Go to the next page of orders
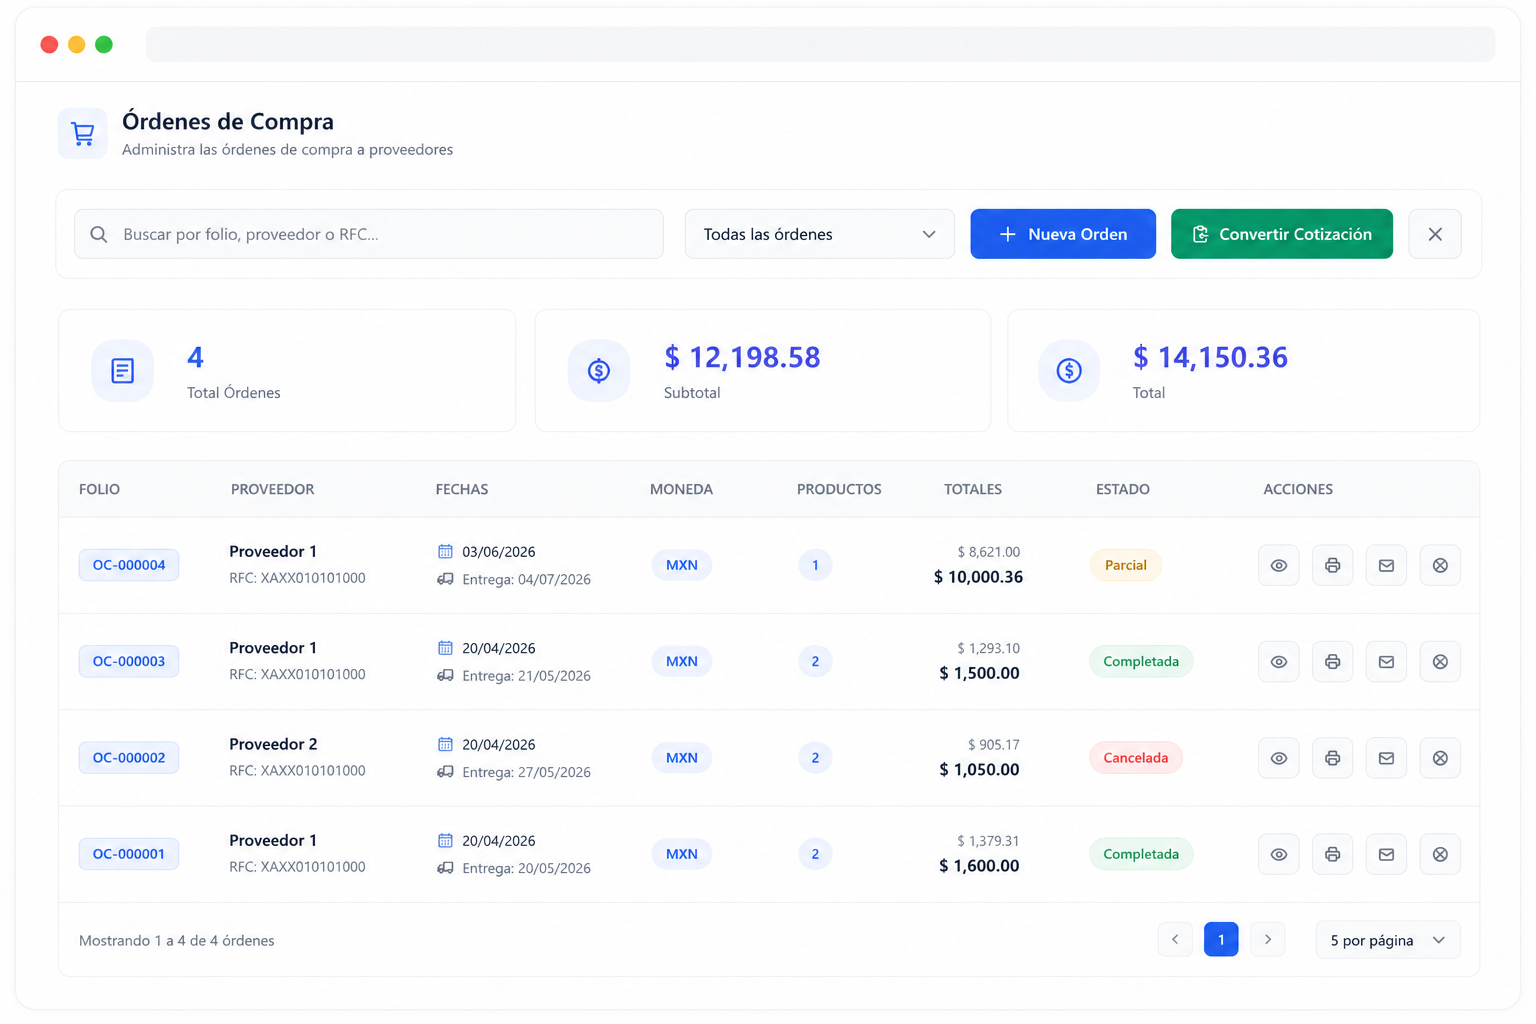The height and width of the screenshot is (1024, 1536). pyautogui.click(x=1268, y=940)
